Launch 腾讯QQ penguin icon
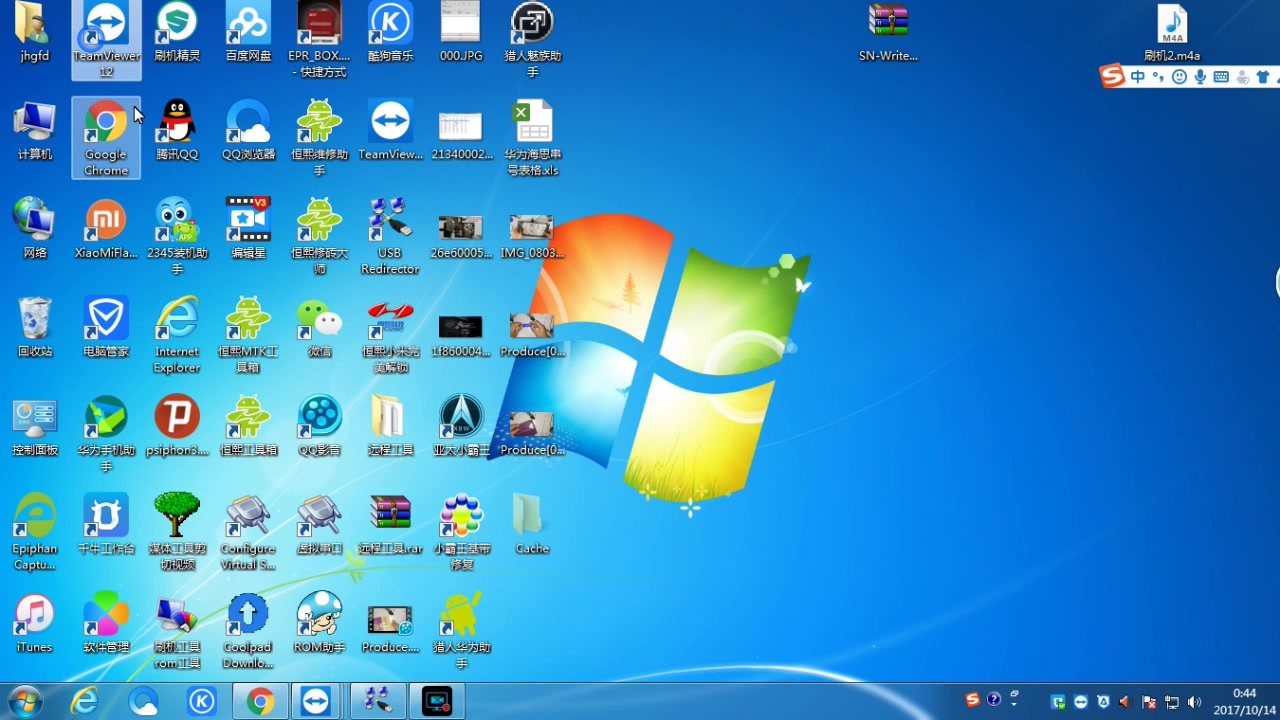Viewport: 1280px width, 720px height. click(177, 131)
